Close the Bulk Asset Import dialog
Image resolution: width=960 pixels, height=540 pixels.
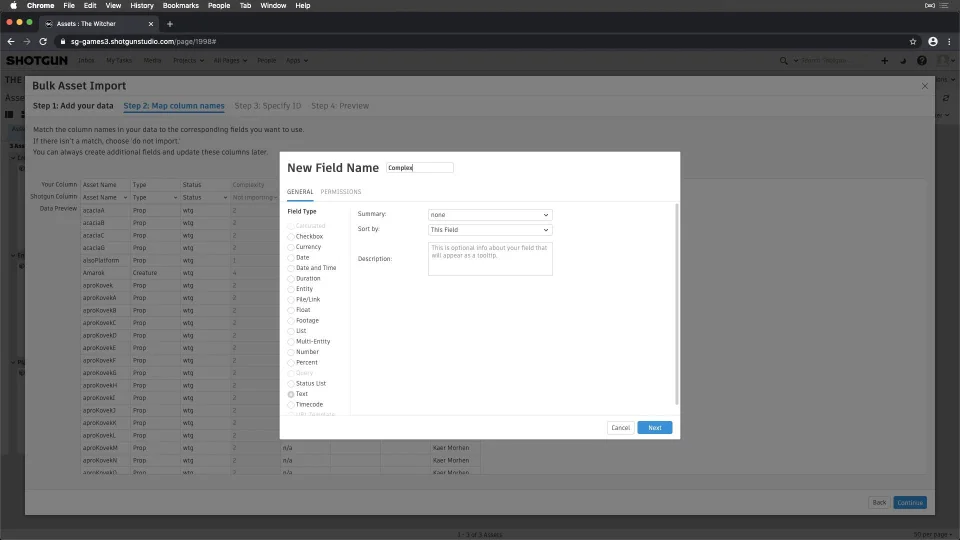924,86
